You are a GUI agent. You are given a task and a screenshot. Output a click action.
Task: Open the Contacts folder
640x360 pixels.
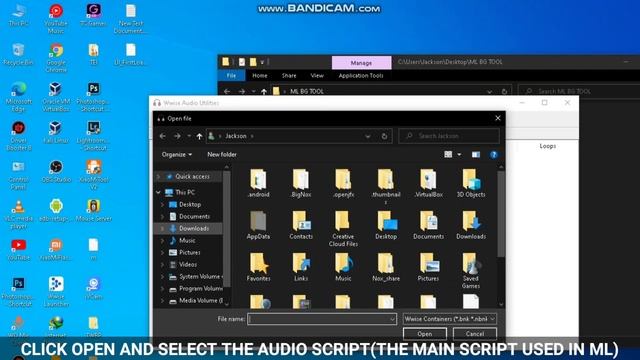(301, 225)
